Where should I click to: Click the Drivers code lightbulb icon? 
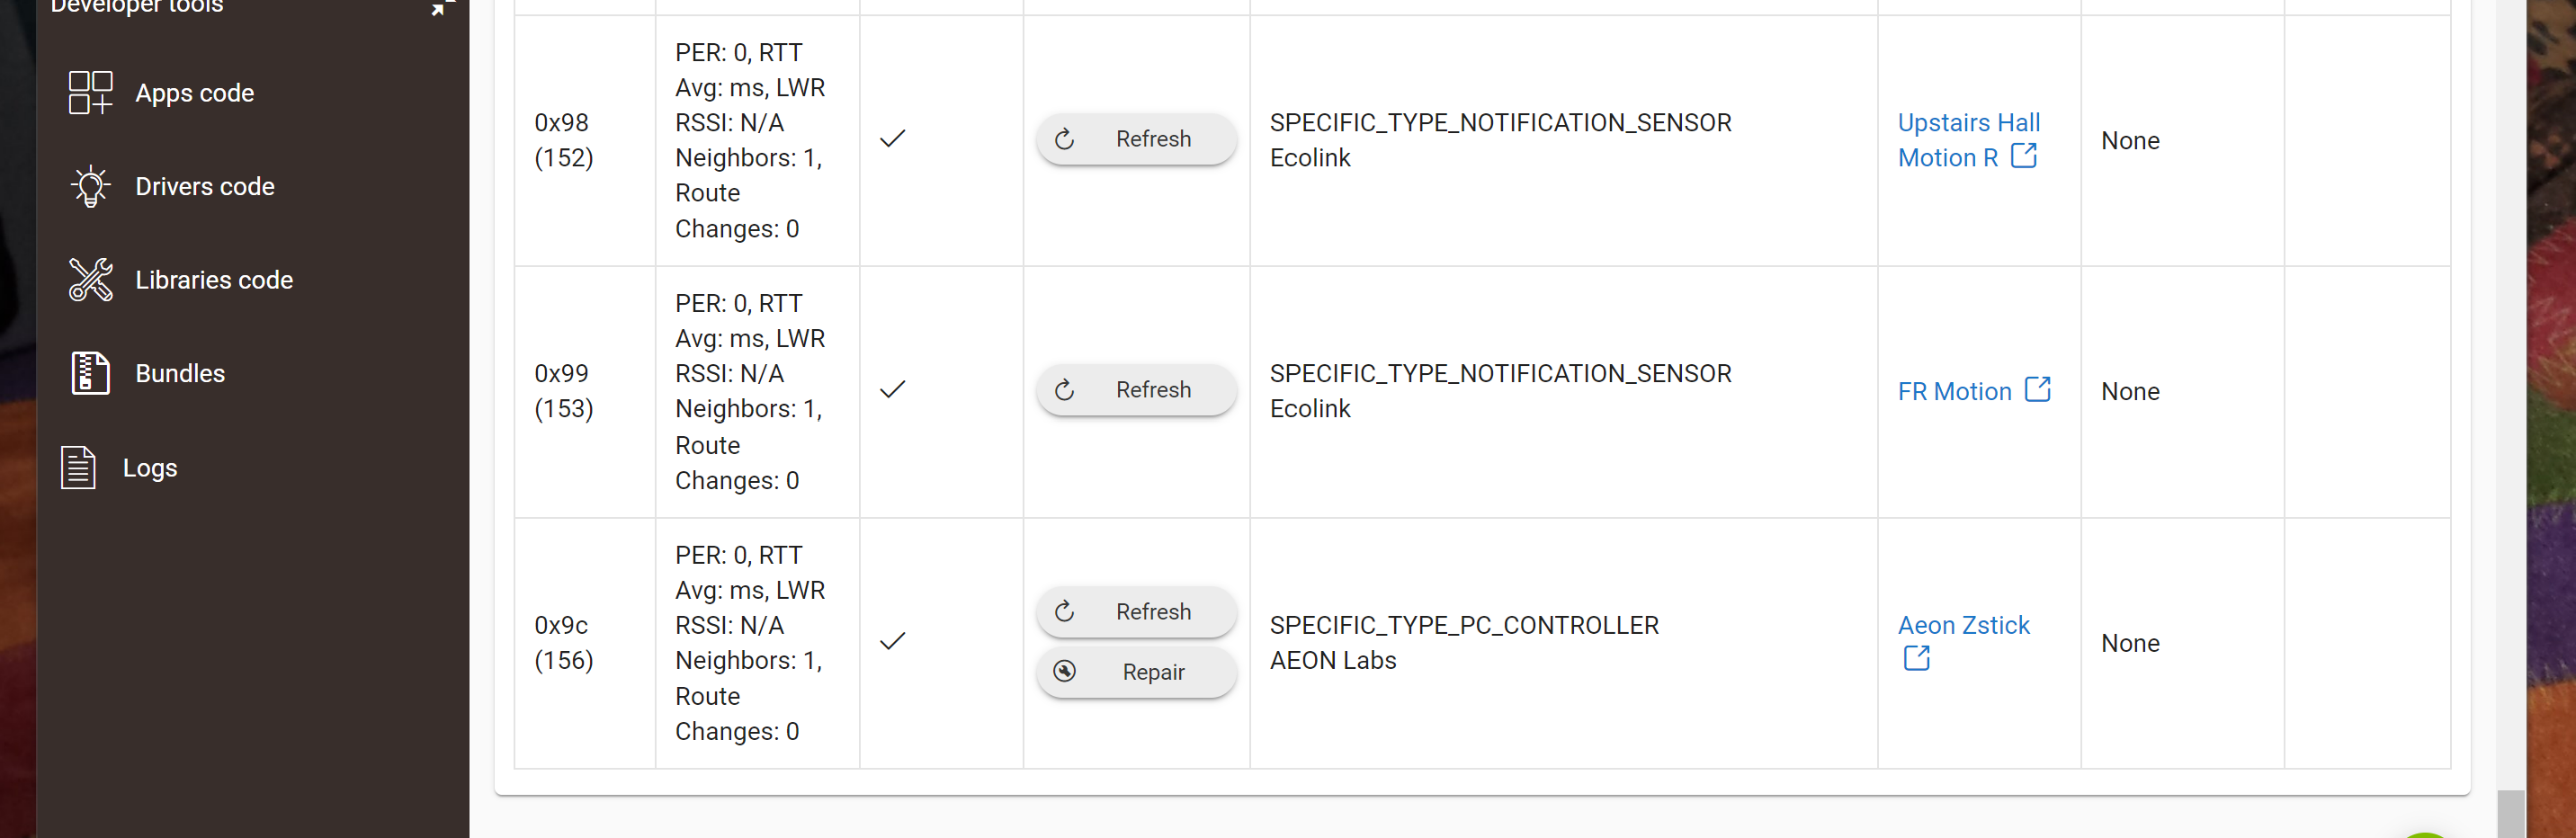coord(90,186)
